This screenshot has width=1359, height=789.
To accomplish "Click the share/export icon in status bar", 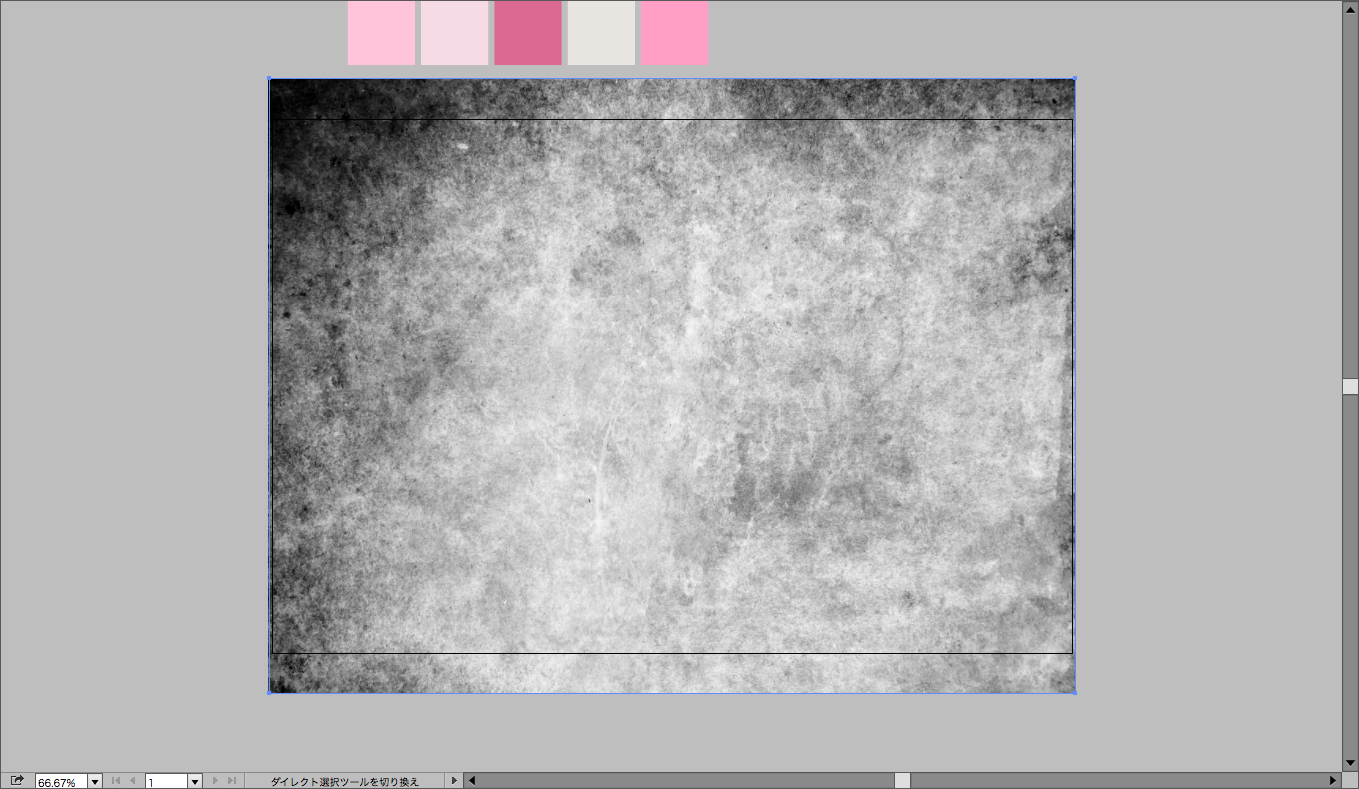I will [x=16, y=780].
